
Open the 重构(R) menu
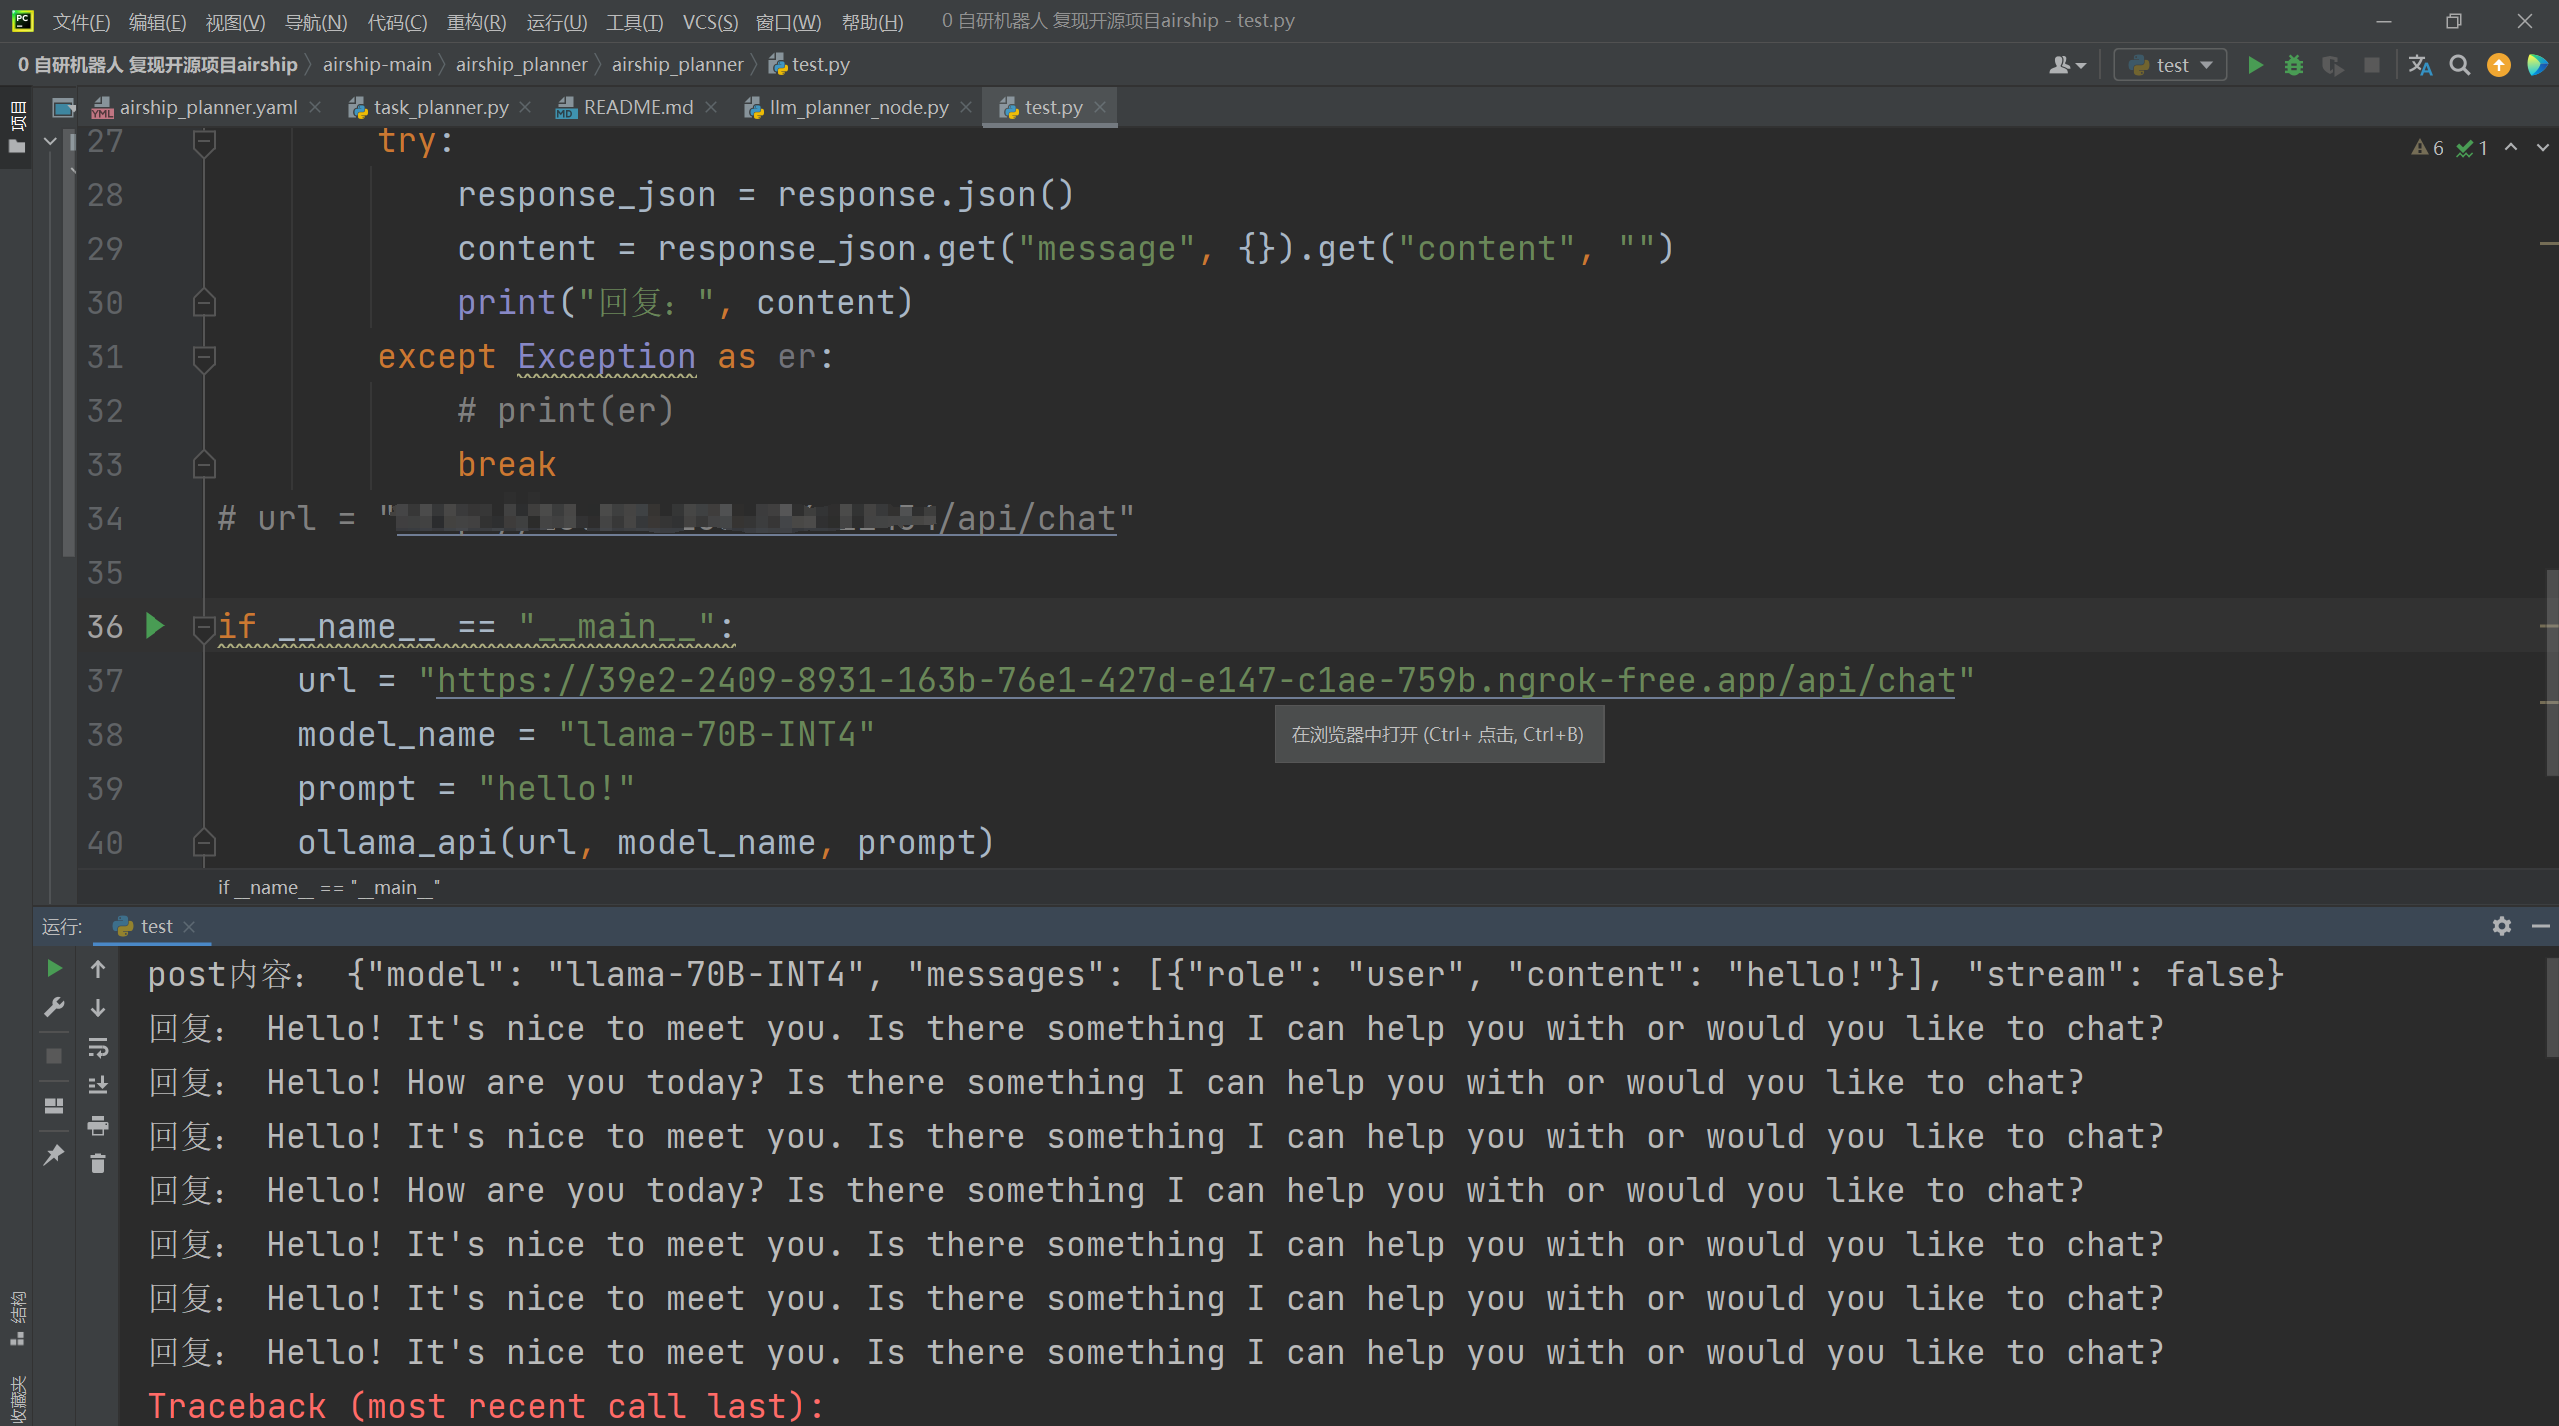pyautogui.click(x=476, y=21)
